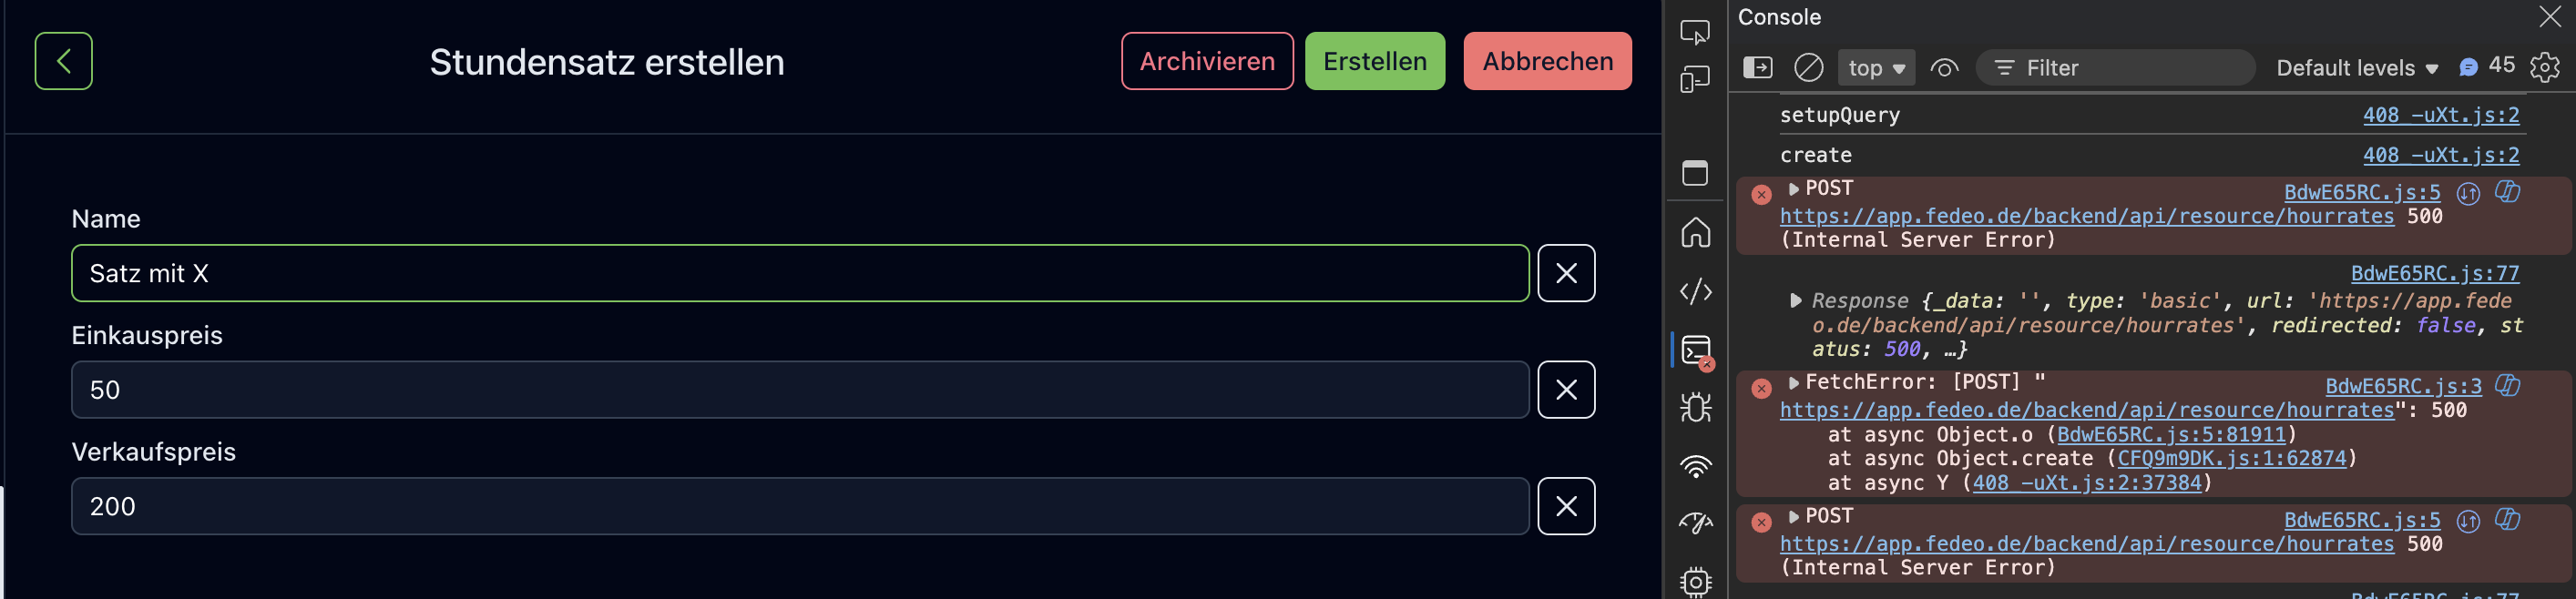
Task: Select the performance gauge icon in the sidebar
Action: (1695, 521)
